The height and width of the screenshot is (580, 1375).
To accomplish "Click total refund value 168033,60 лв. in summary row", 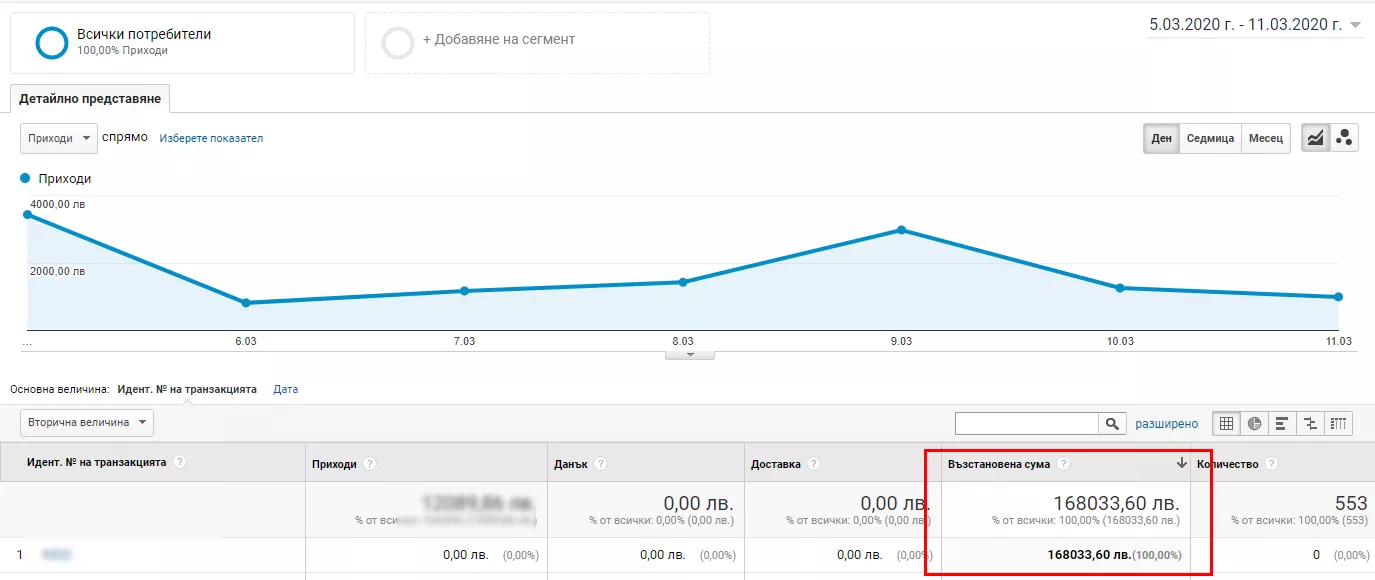I will (1116, 503).
